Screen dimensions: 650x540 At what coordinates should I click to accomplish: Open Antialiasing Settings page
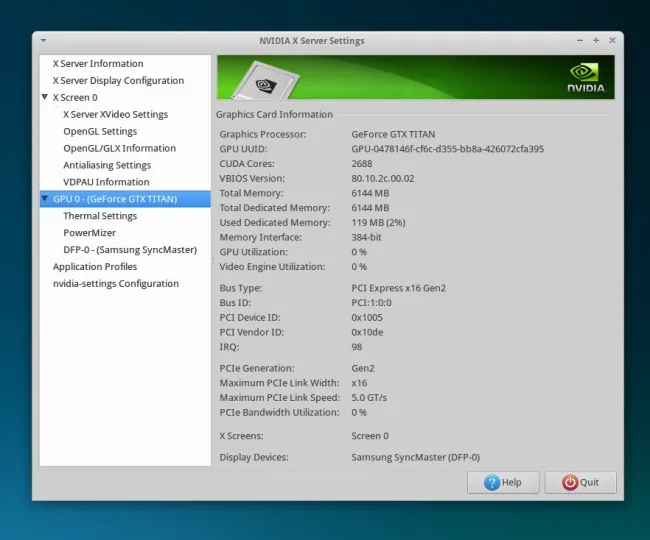pos(107,166)
